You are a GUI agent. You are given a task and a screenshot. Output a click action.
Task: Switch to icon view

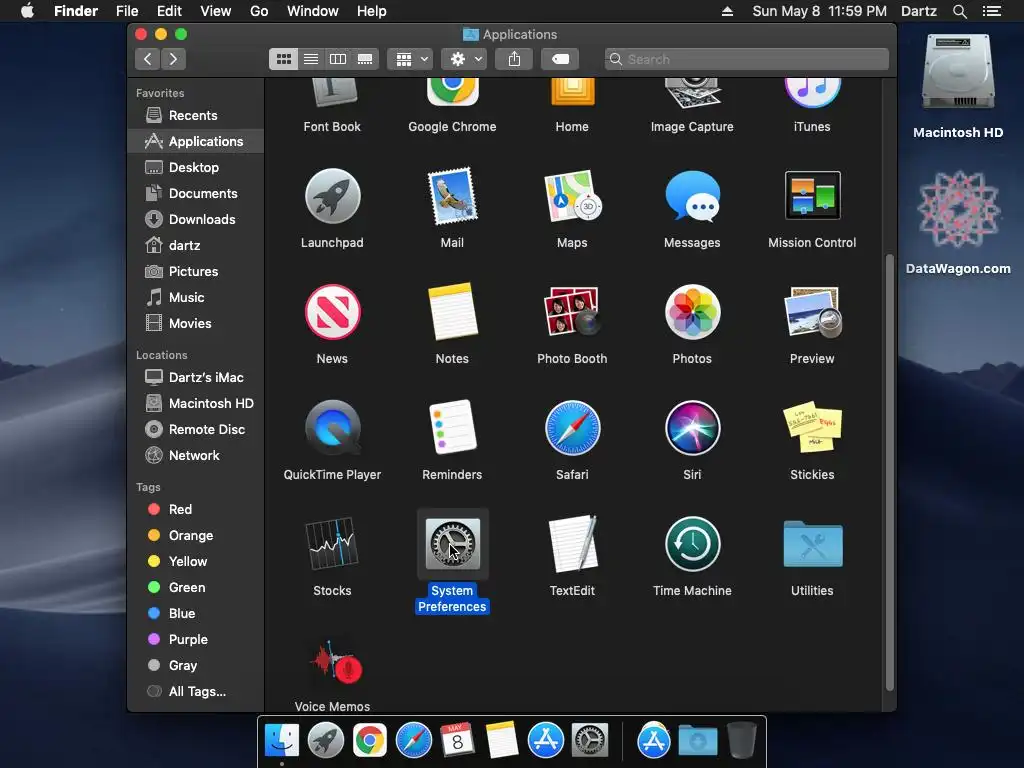283,59
